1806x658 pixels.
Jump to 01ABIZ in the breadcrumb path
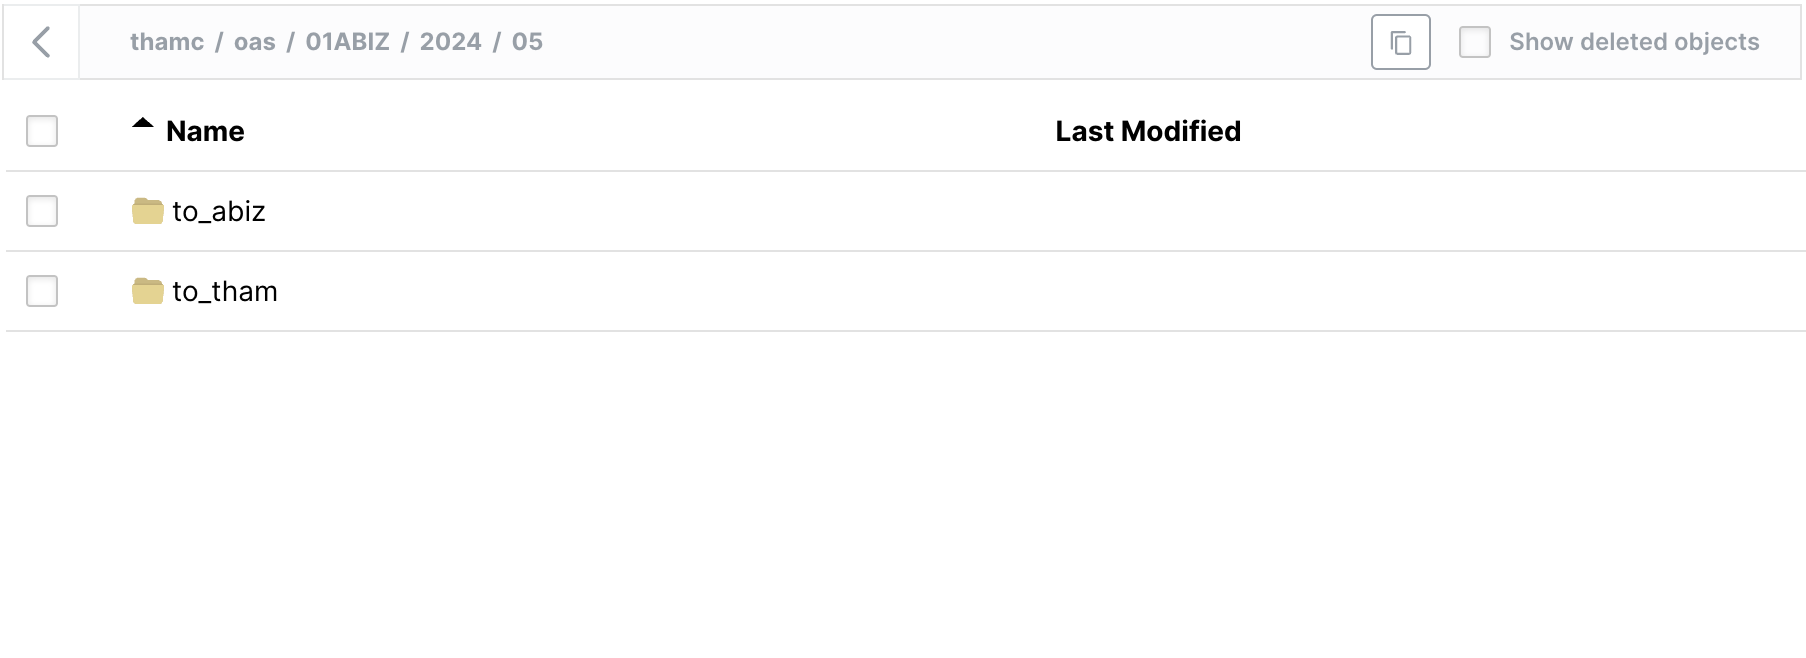347,42
